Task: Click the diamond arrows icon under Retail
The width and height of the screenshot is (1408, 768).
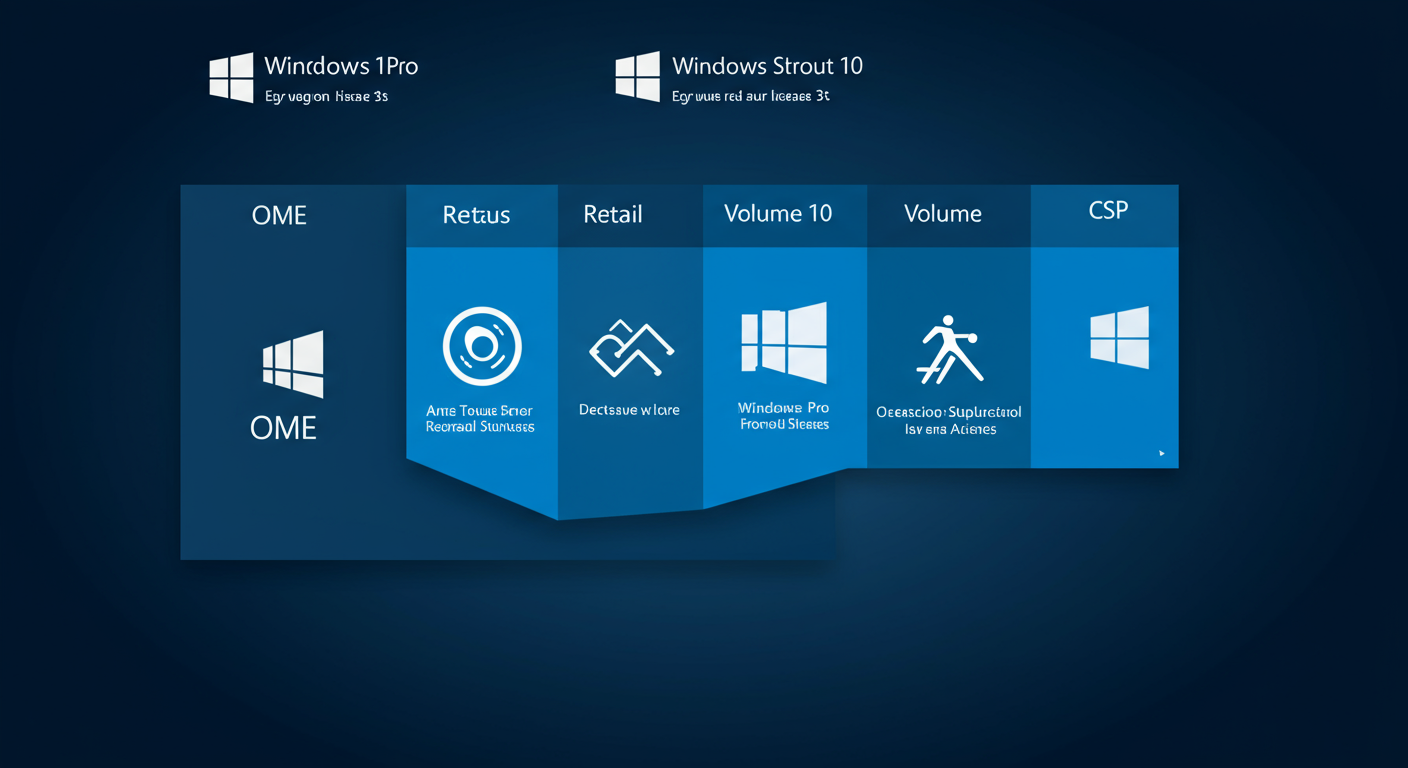Action: point(630,348)
